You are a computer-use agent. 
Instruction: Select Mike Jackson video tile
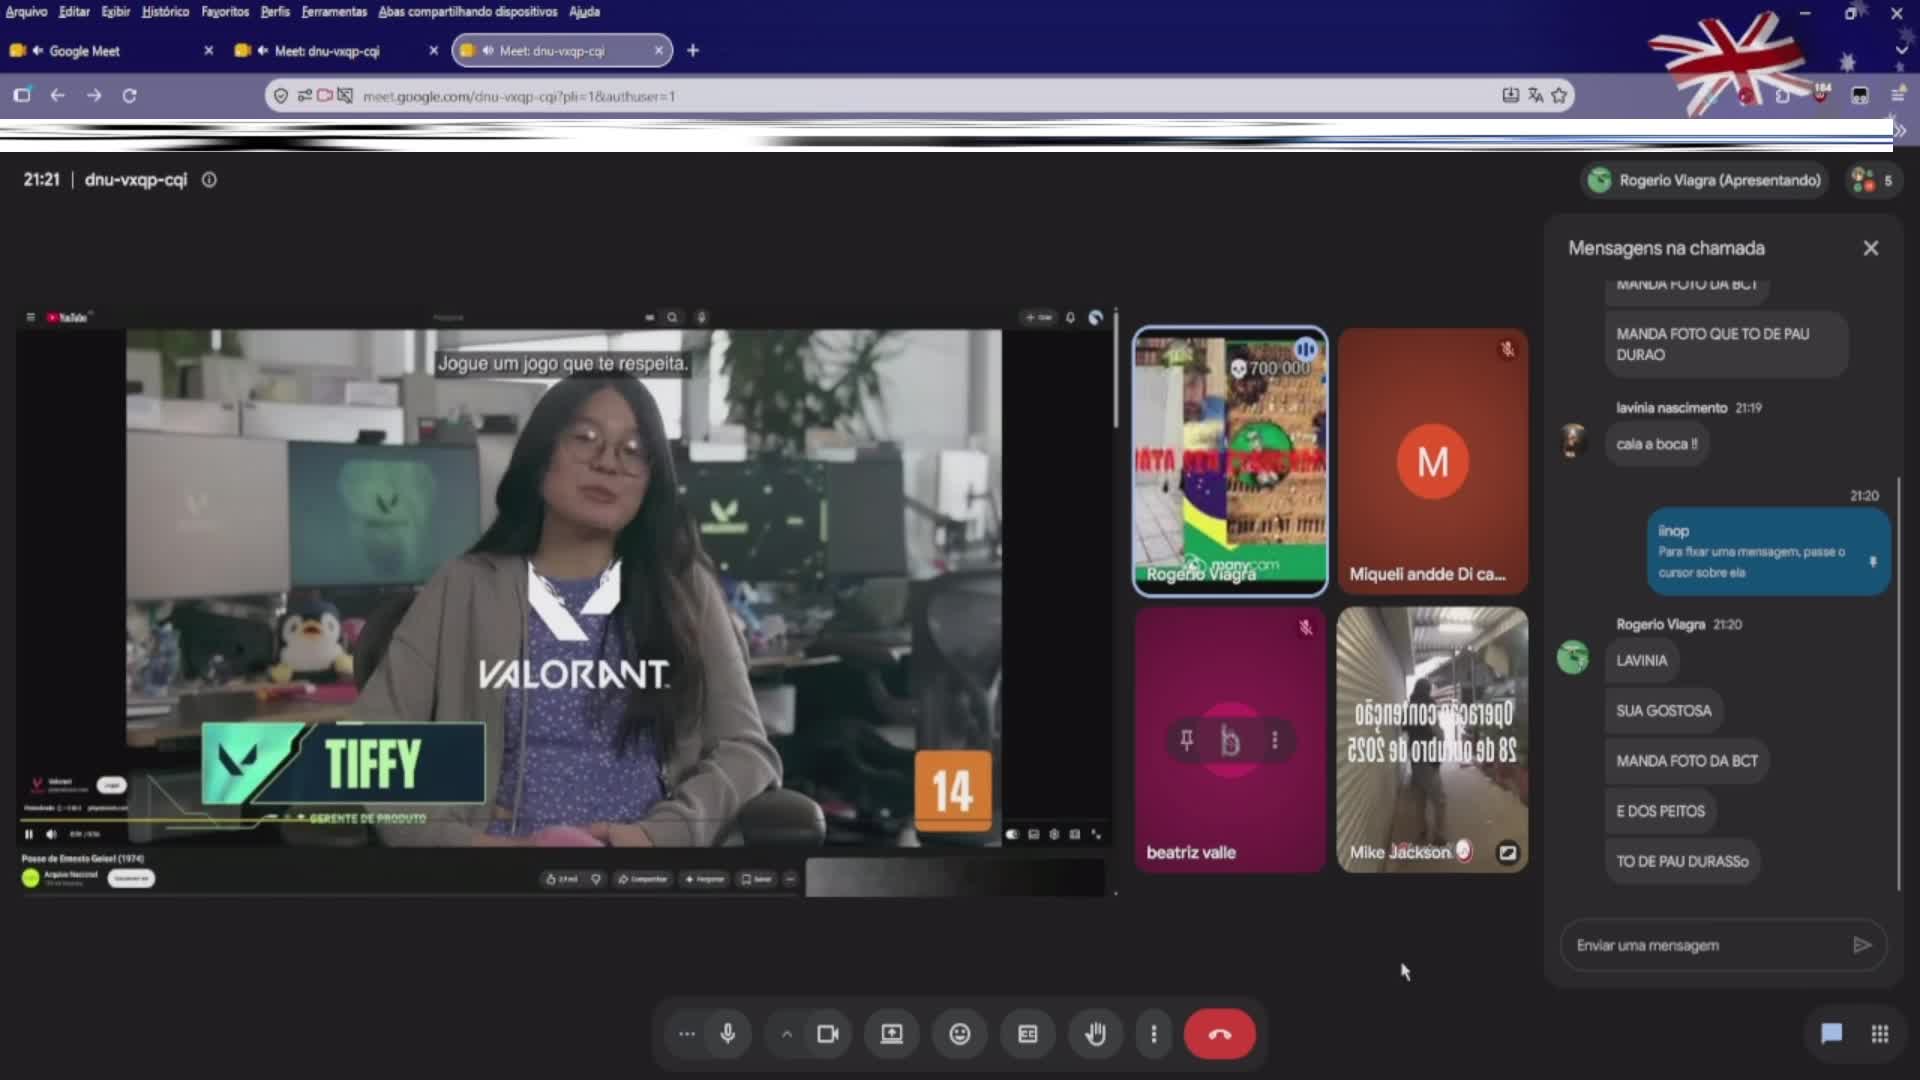coord(1432,740)
